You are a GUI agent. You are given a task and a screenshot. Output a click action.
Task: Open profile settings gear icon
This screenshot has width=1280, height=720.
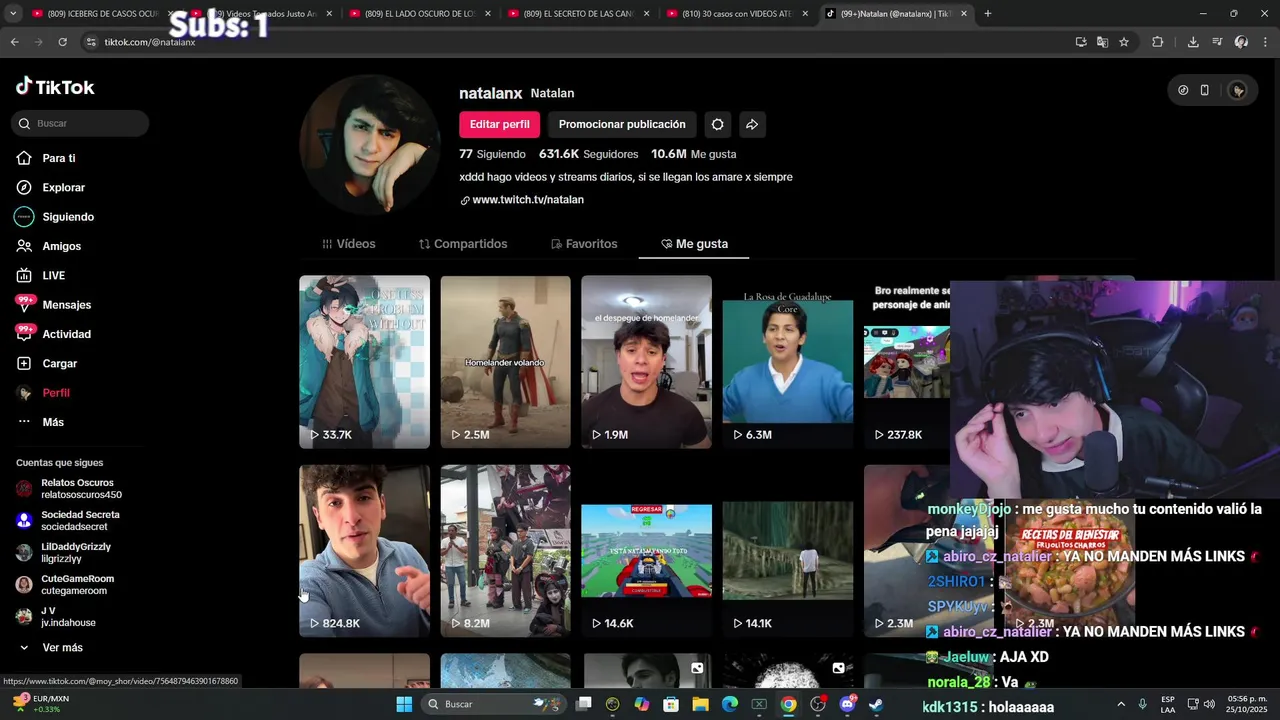click(717, 124)
